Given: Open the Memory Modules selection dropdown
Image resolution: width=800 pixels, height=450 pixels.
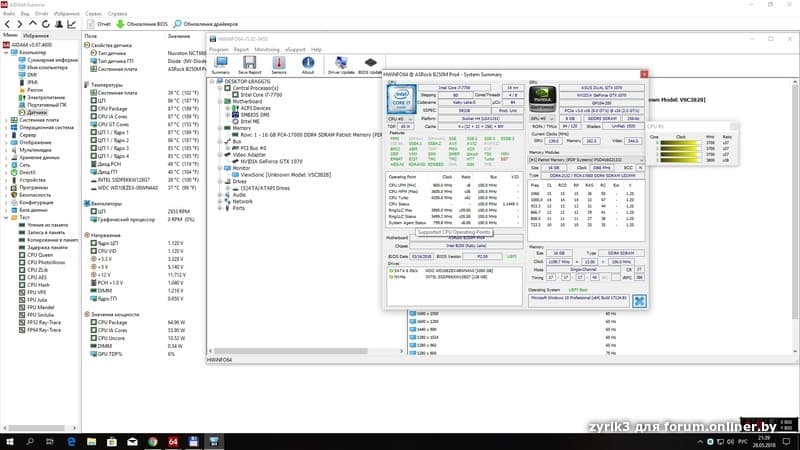Looking at the screenshot, I should 587,158.
